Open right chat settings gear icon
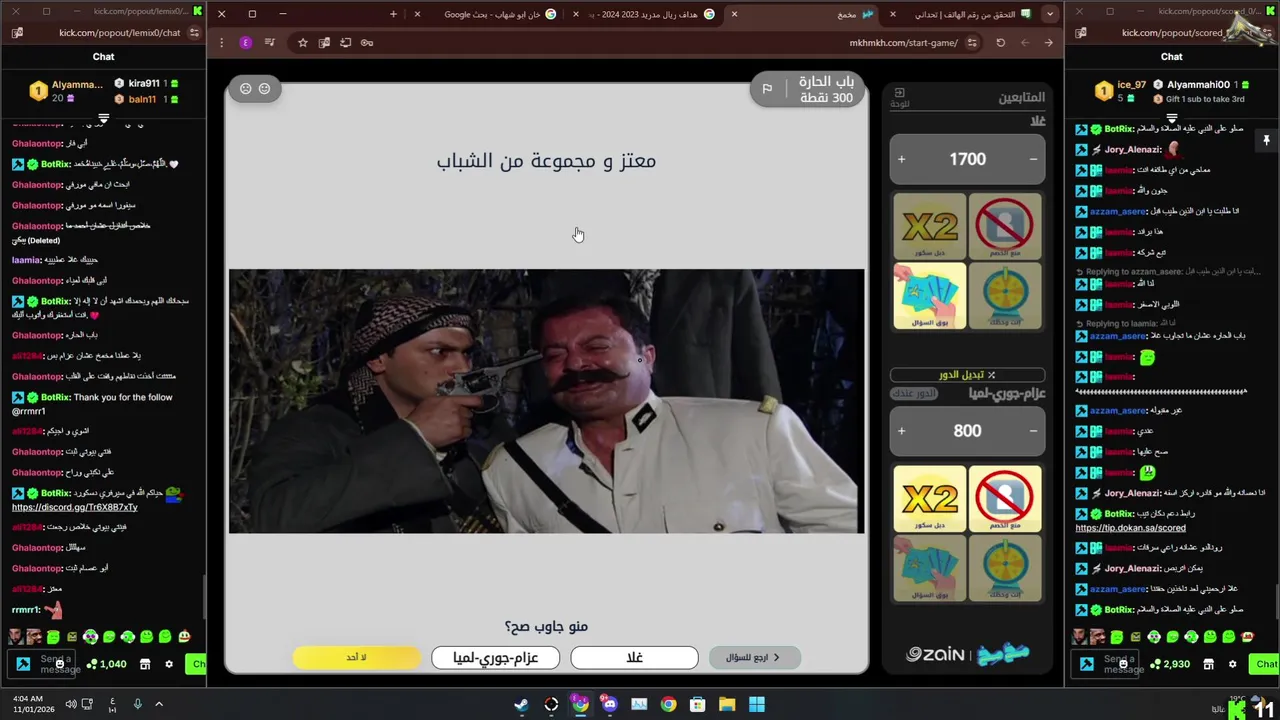Viewport: 1280px width, 720px height. point(1232,664)
